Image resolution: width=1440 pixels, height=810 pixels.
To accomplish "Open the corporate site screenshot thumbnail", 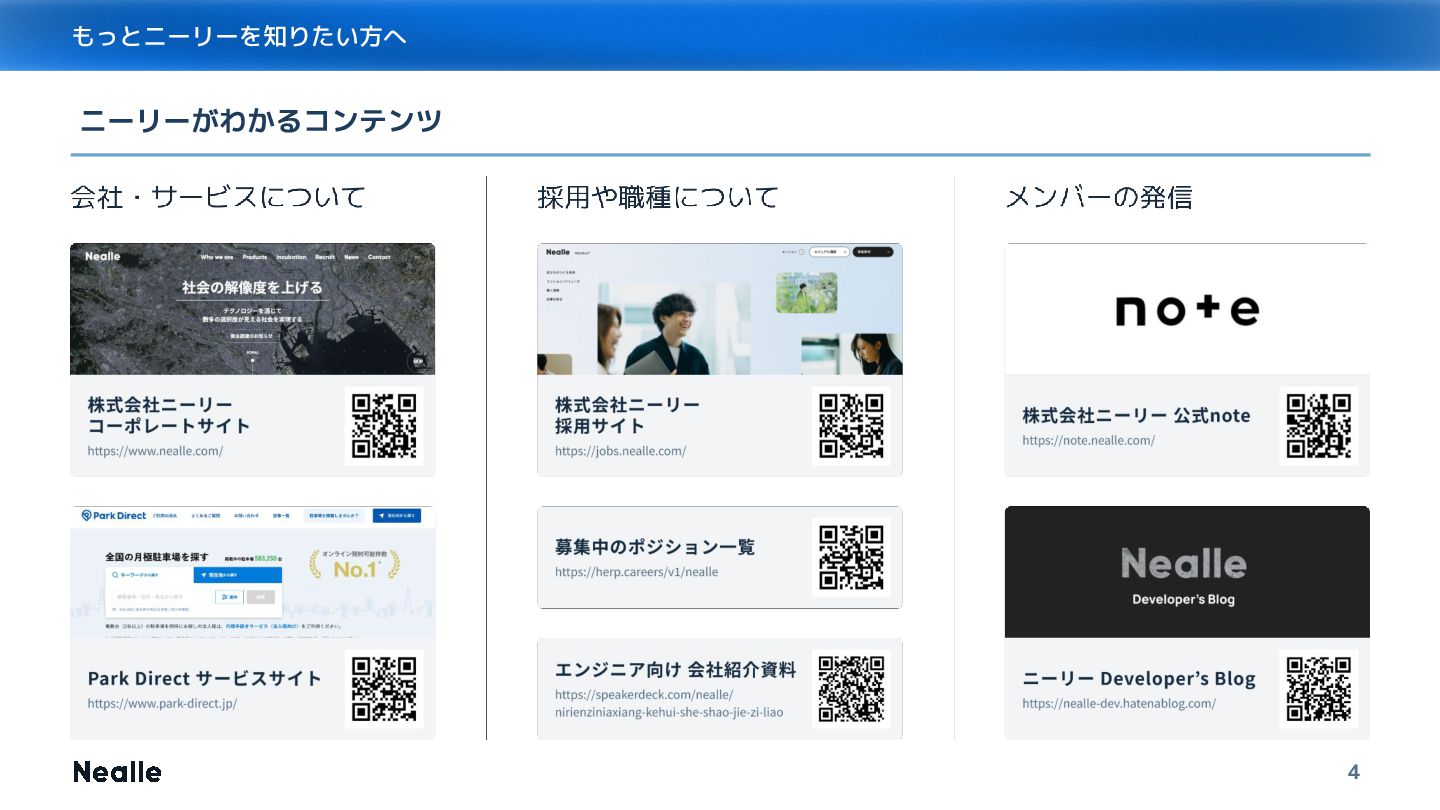I will pyautogui.click(x=252, y=309).
